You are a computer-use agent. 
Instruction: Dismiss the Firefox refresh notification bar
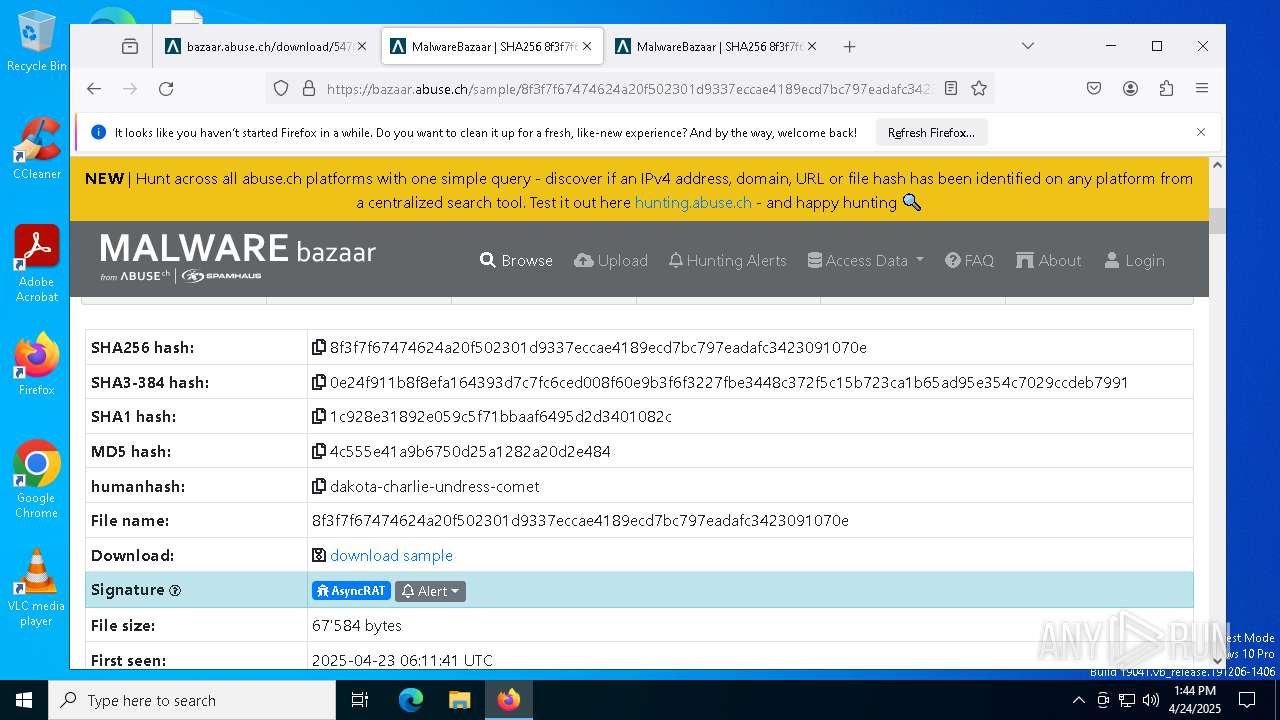(x=1201, y=132)
